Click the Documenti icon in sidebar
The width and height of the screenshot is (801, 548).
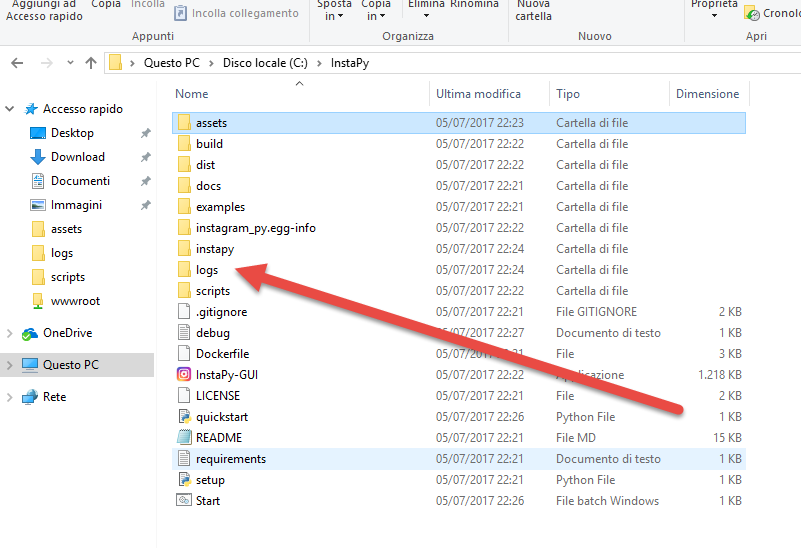pyautogui.click(x=38, y=181)
